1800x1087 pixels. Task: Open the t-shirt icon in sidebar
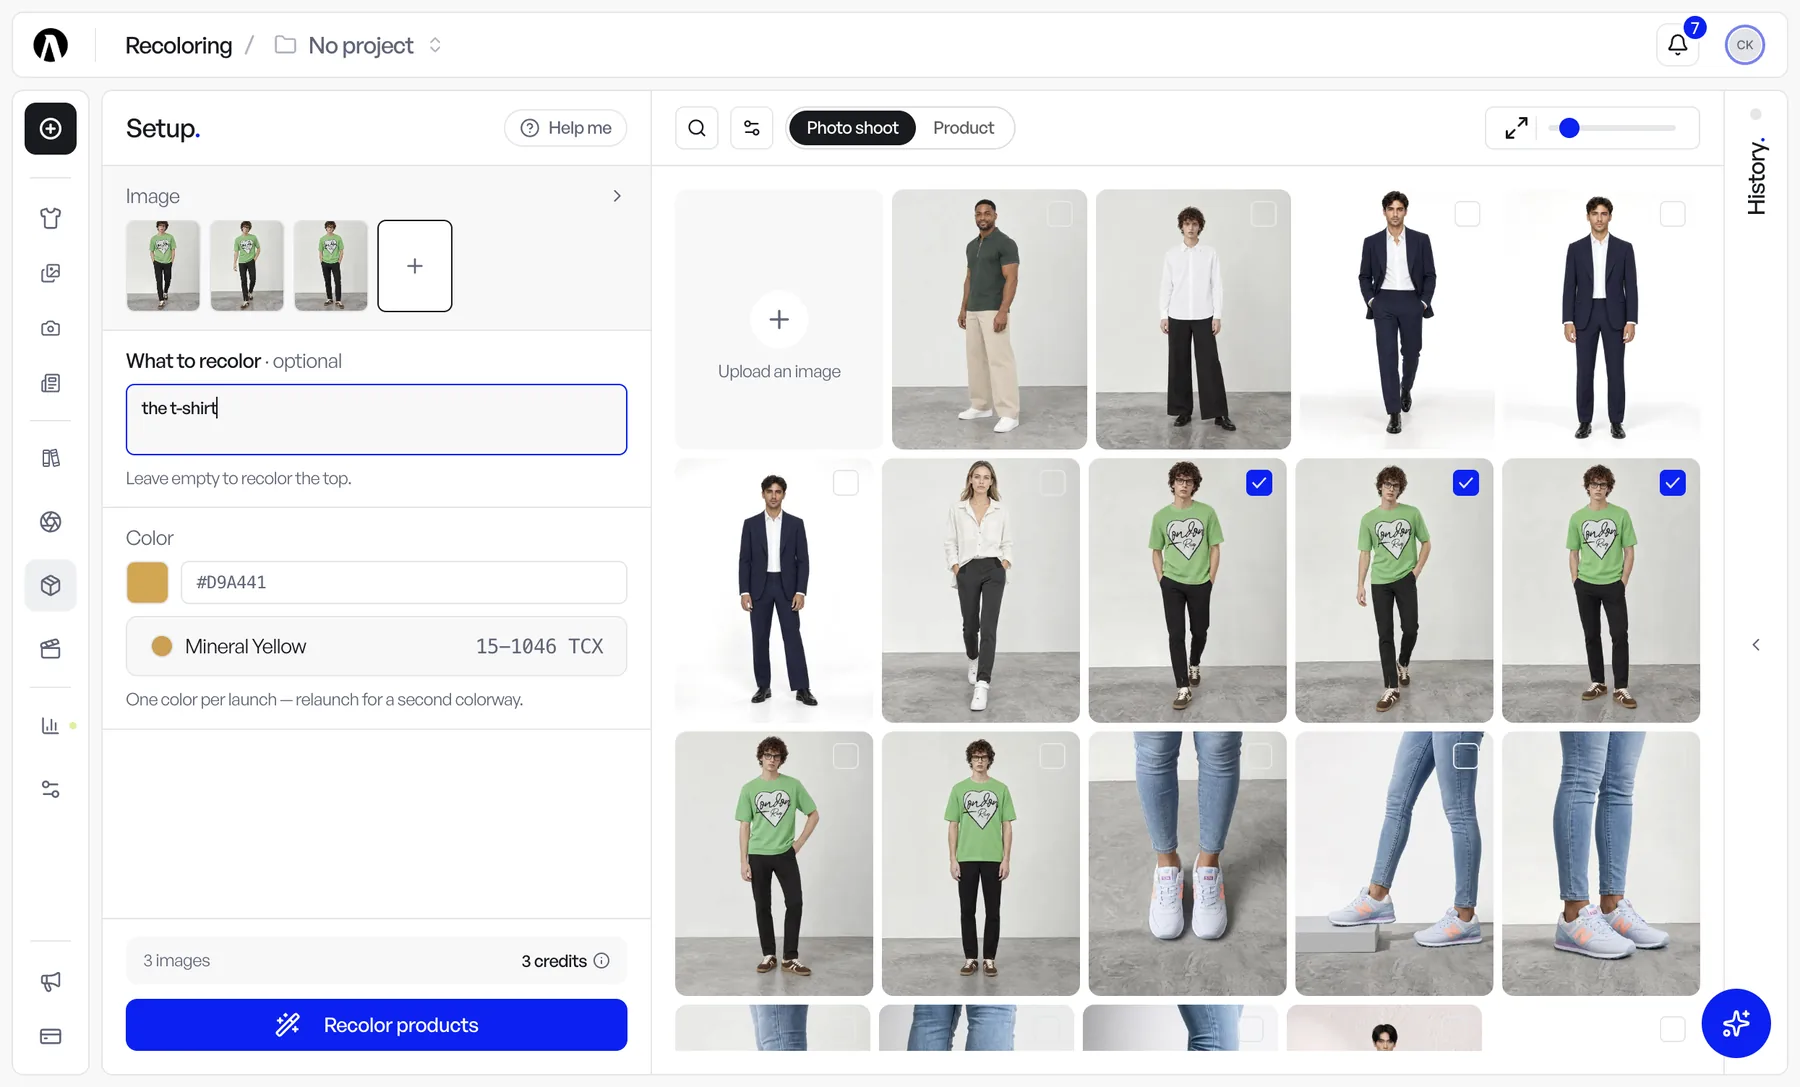tap(51, 218)
